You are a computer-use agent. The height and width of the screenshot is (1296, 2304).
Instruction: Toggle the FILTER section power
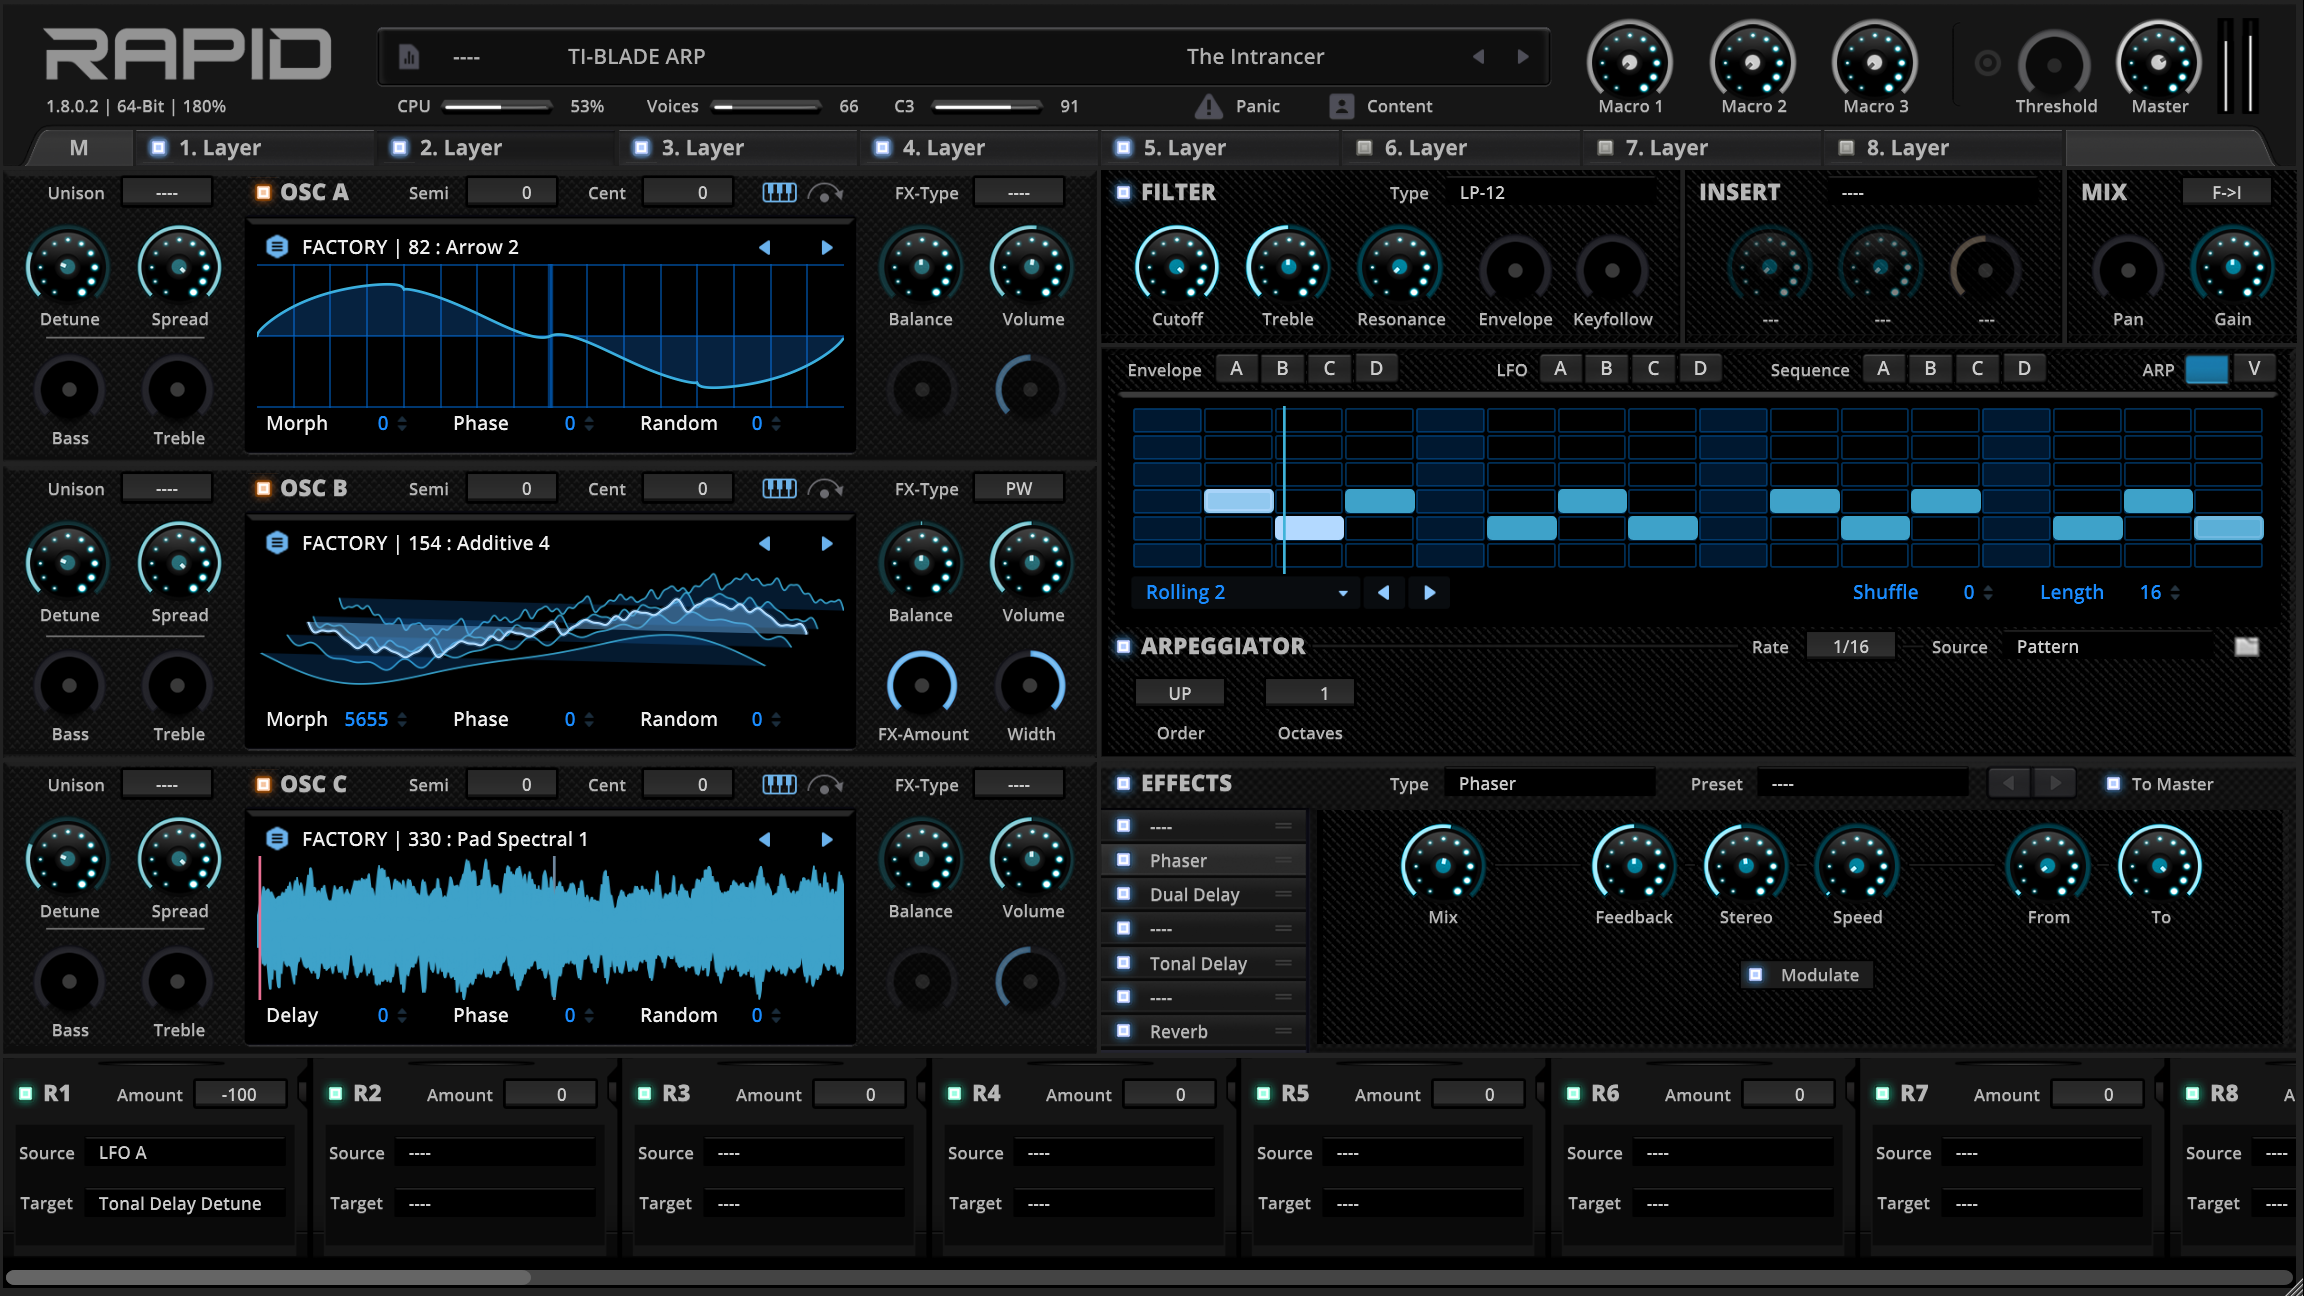pyautogui.click(x=1124, y=192)
